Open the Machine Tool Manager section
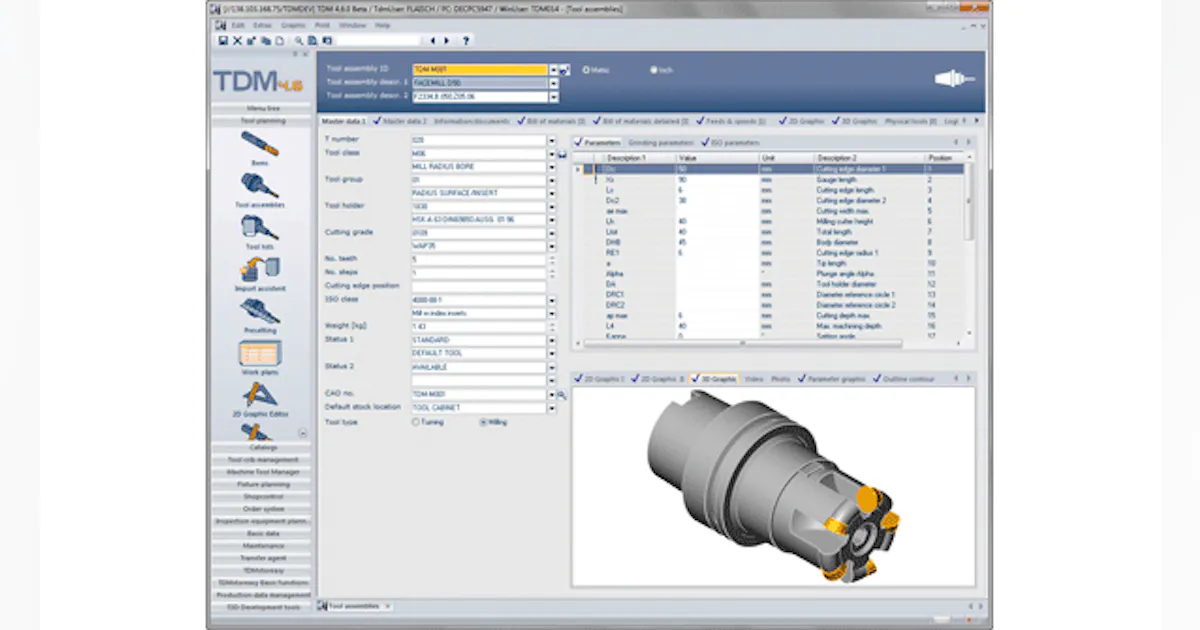 (263, 471)
